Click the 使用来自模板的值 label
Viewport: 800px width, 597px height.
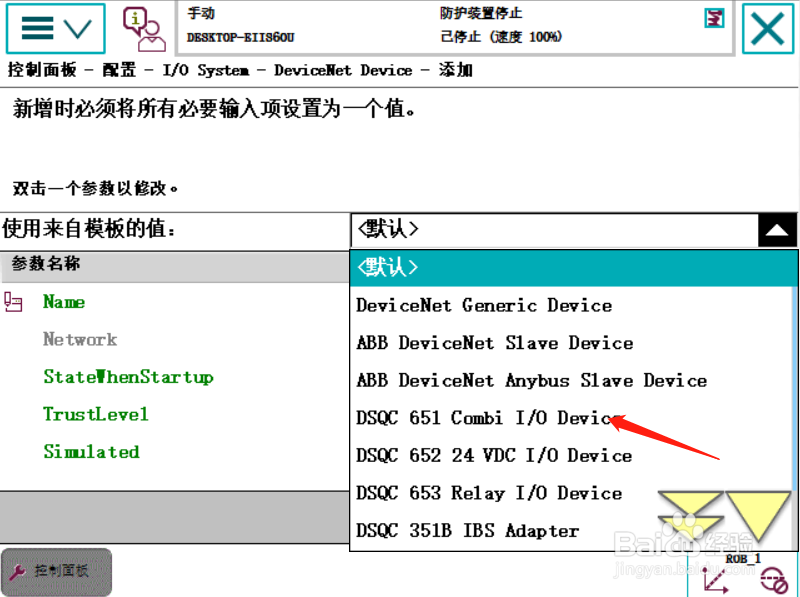88,229
